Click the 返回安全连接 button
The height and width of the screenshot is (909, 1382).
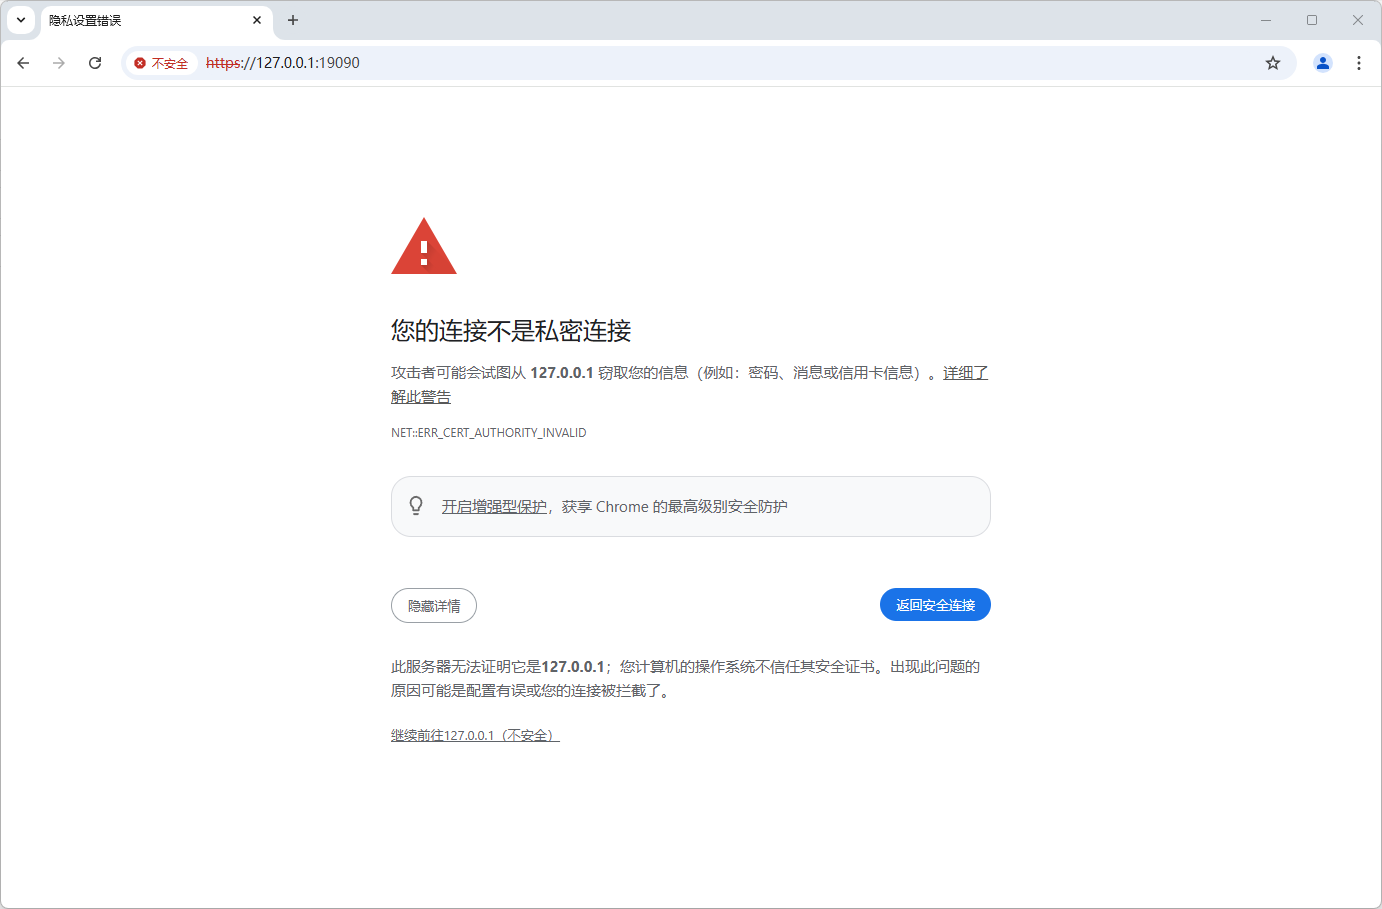tap(935, 605)
